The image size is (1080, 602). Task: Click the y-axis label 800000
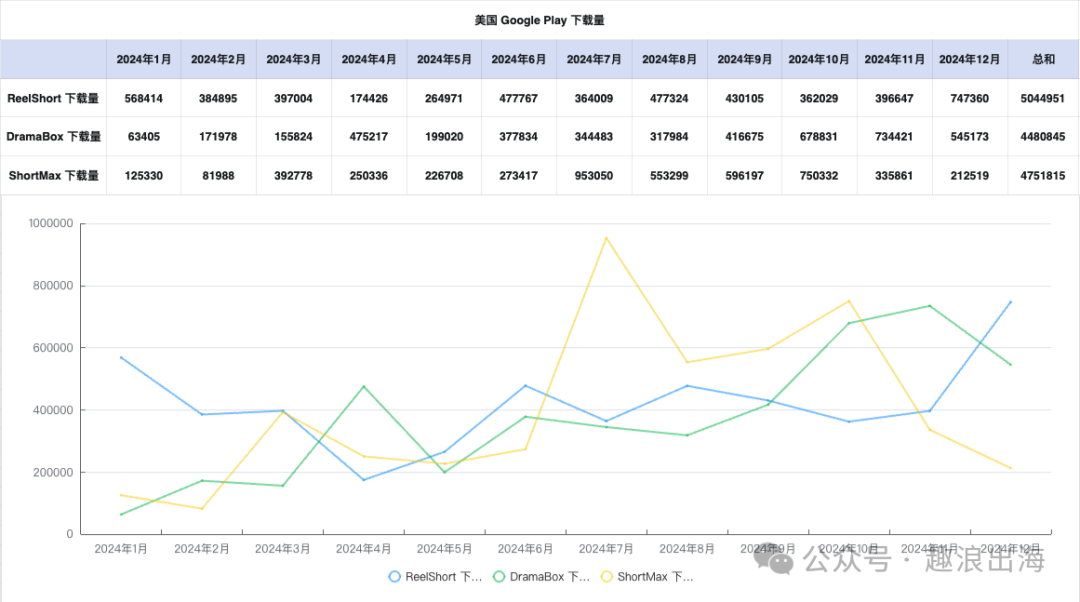click(x=53, y=286)
